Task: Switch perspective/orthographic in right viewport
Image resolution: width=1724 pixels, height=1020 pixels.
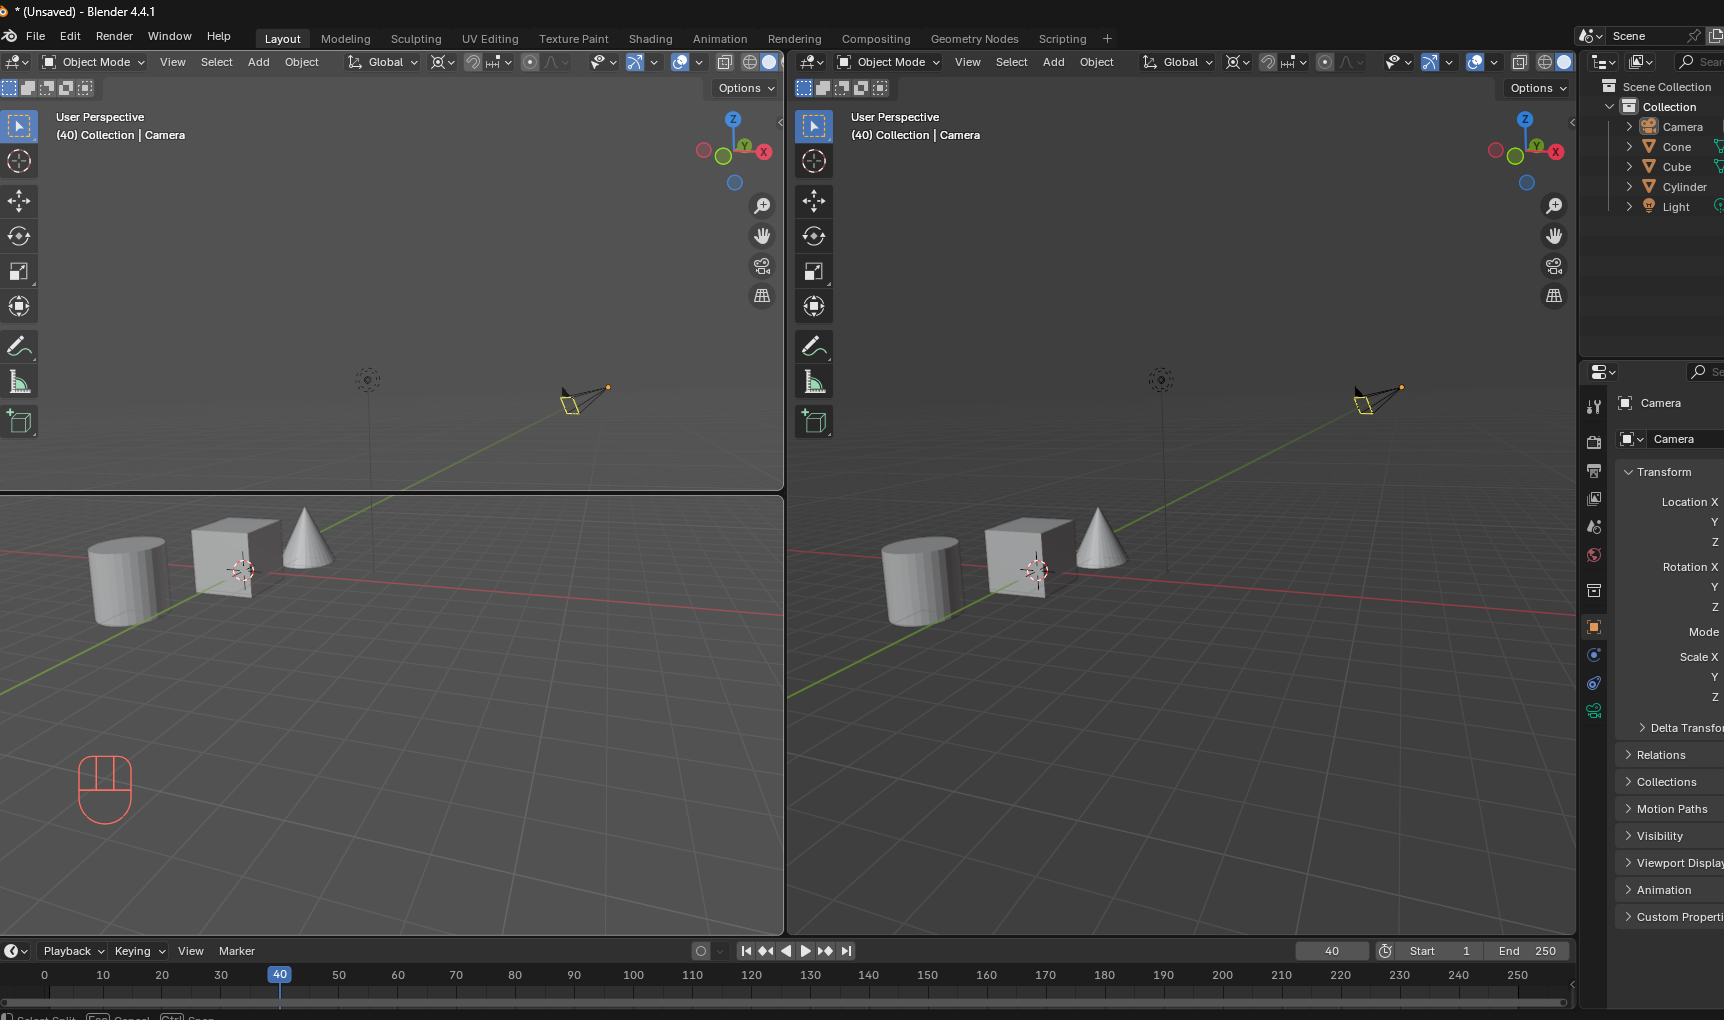Action: 1554,296
